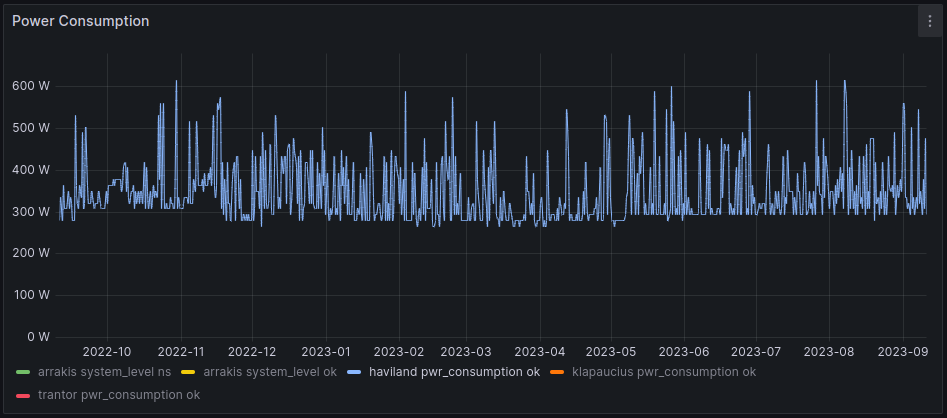Click the 600 W y-axis label
Image resolution: width=947 pixels, height=418 pixels.
31,86
